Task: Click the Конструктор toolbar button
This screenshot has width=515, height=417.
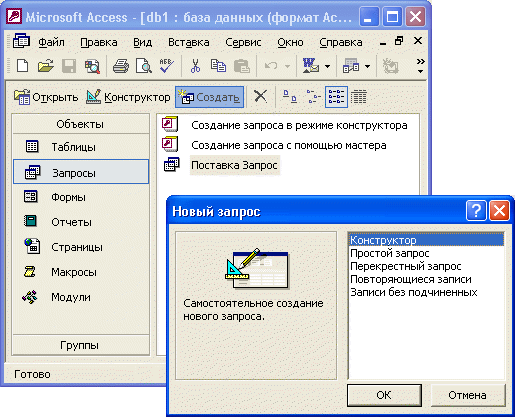Action: tap(128, 97)
